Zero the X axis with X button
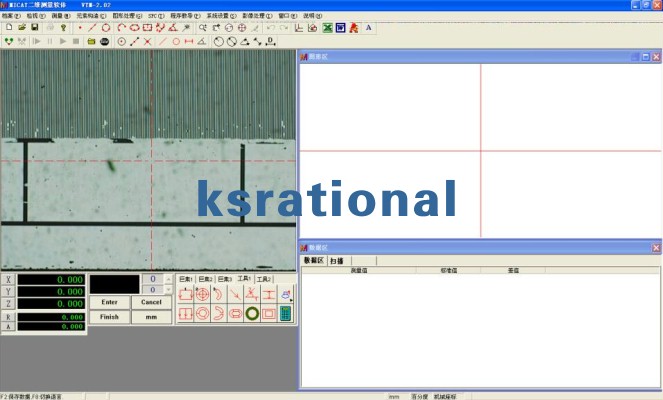663x400 pixels. (x=9, y=280)
